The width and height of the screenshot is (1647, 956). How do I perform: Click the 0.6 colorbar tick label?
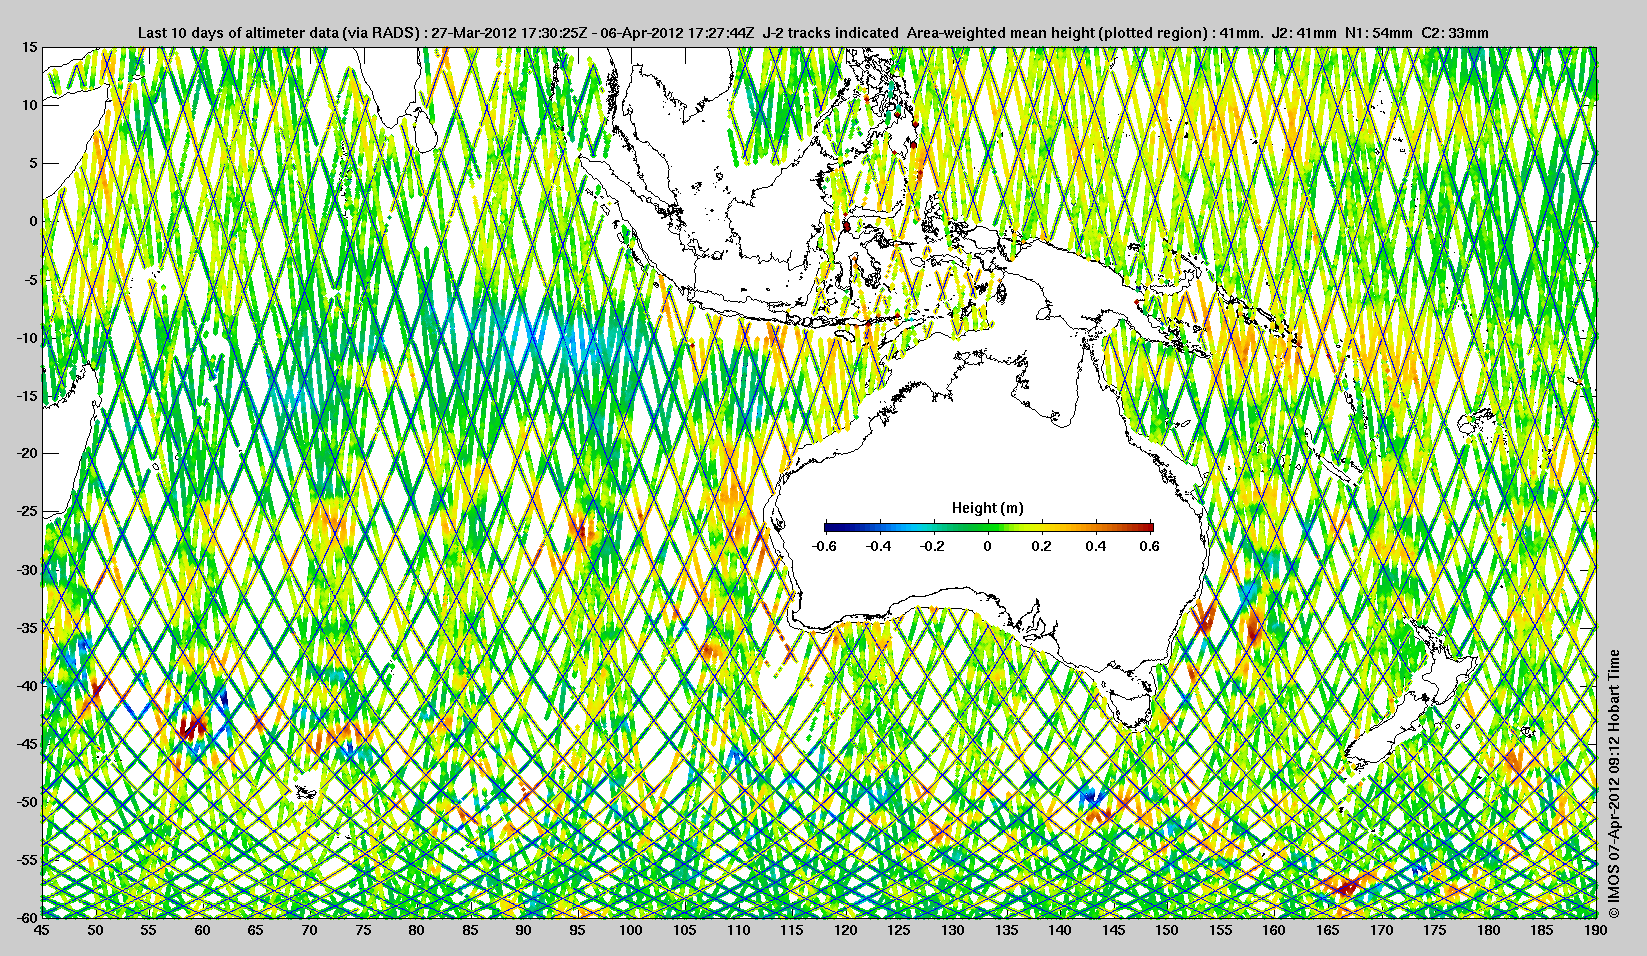(1150, 546)
